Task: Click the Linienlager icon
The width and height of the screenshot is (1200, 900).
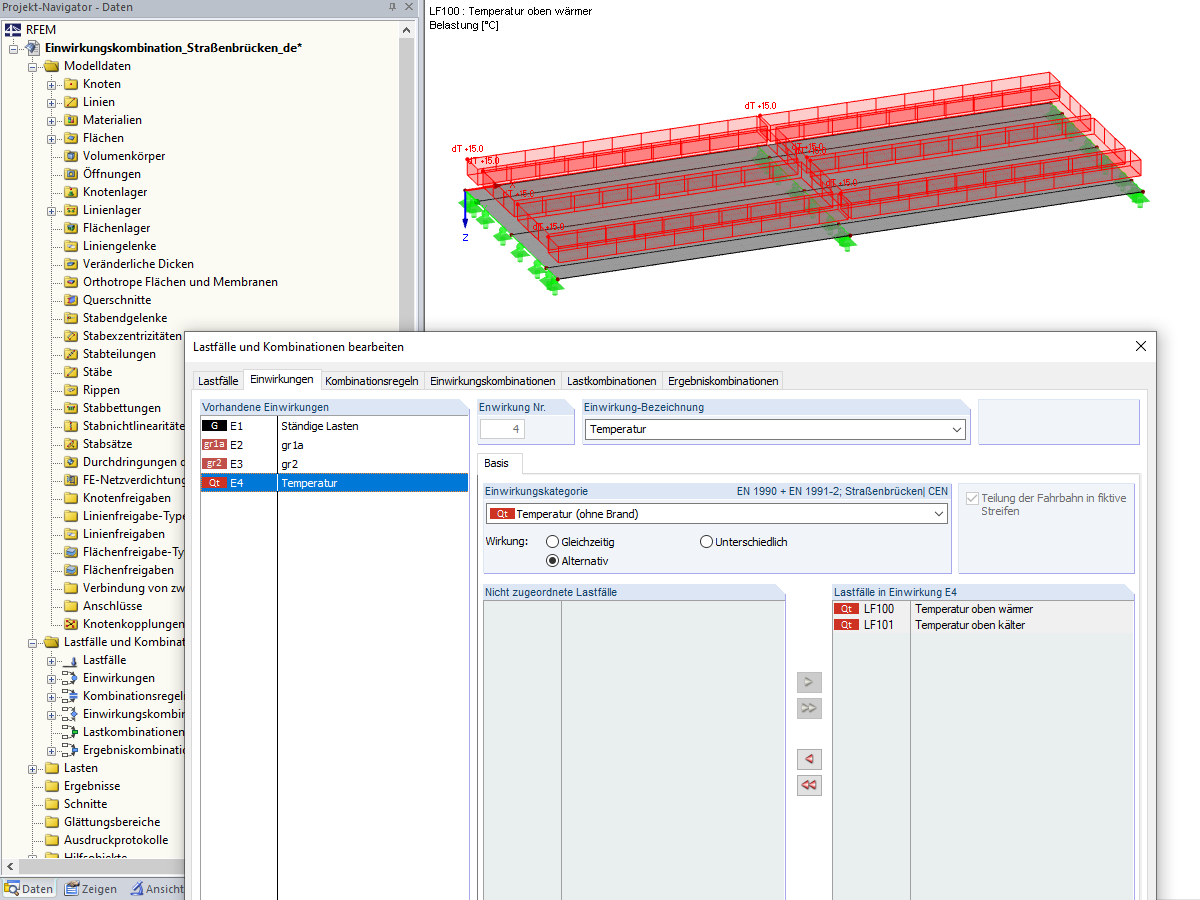Action: click(71, 210)
